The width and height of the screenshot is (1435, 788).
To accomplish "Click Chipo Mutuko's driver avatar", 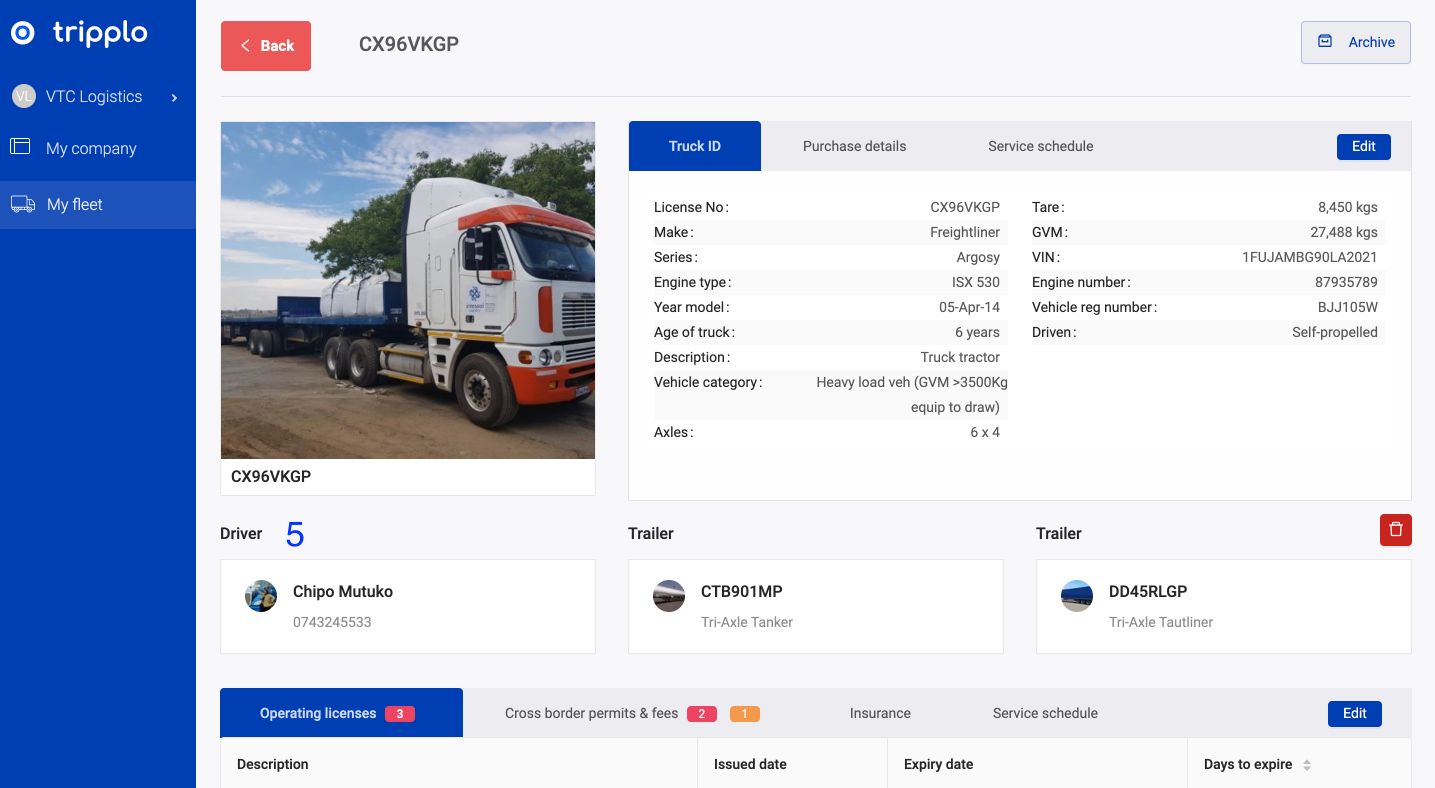I will (261, 596).
